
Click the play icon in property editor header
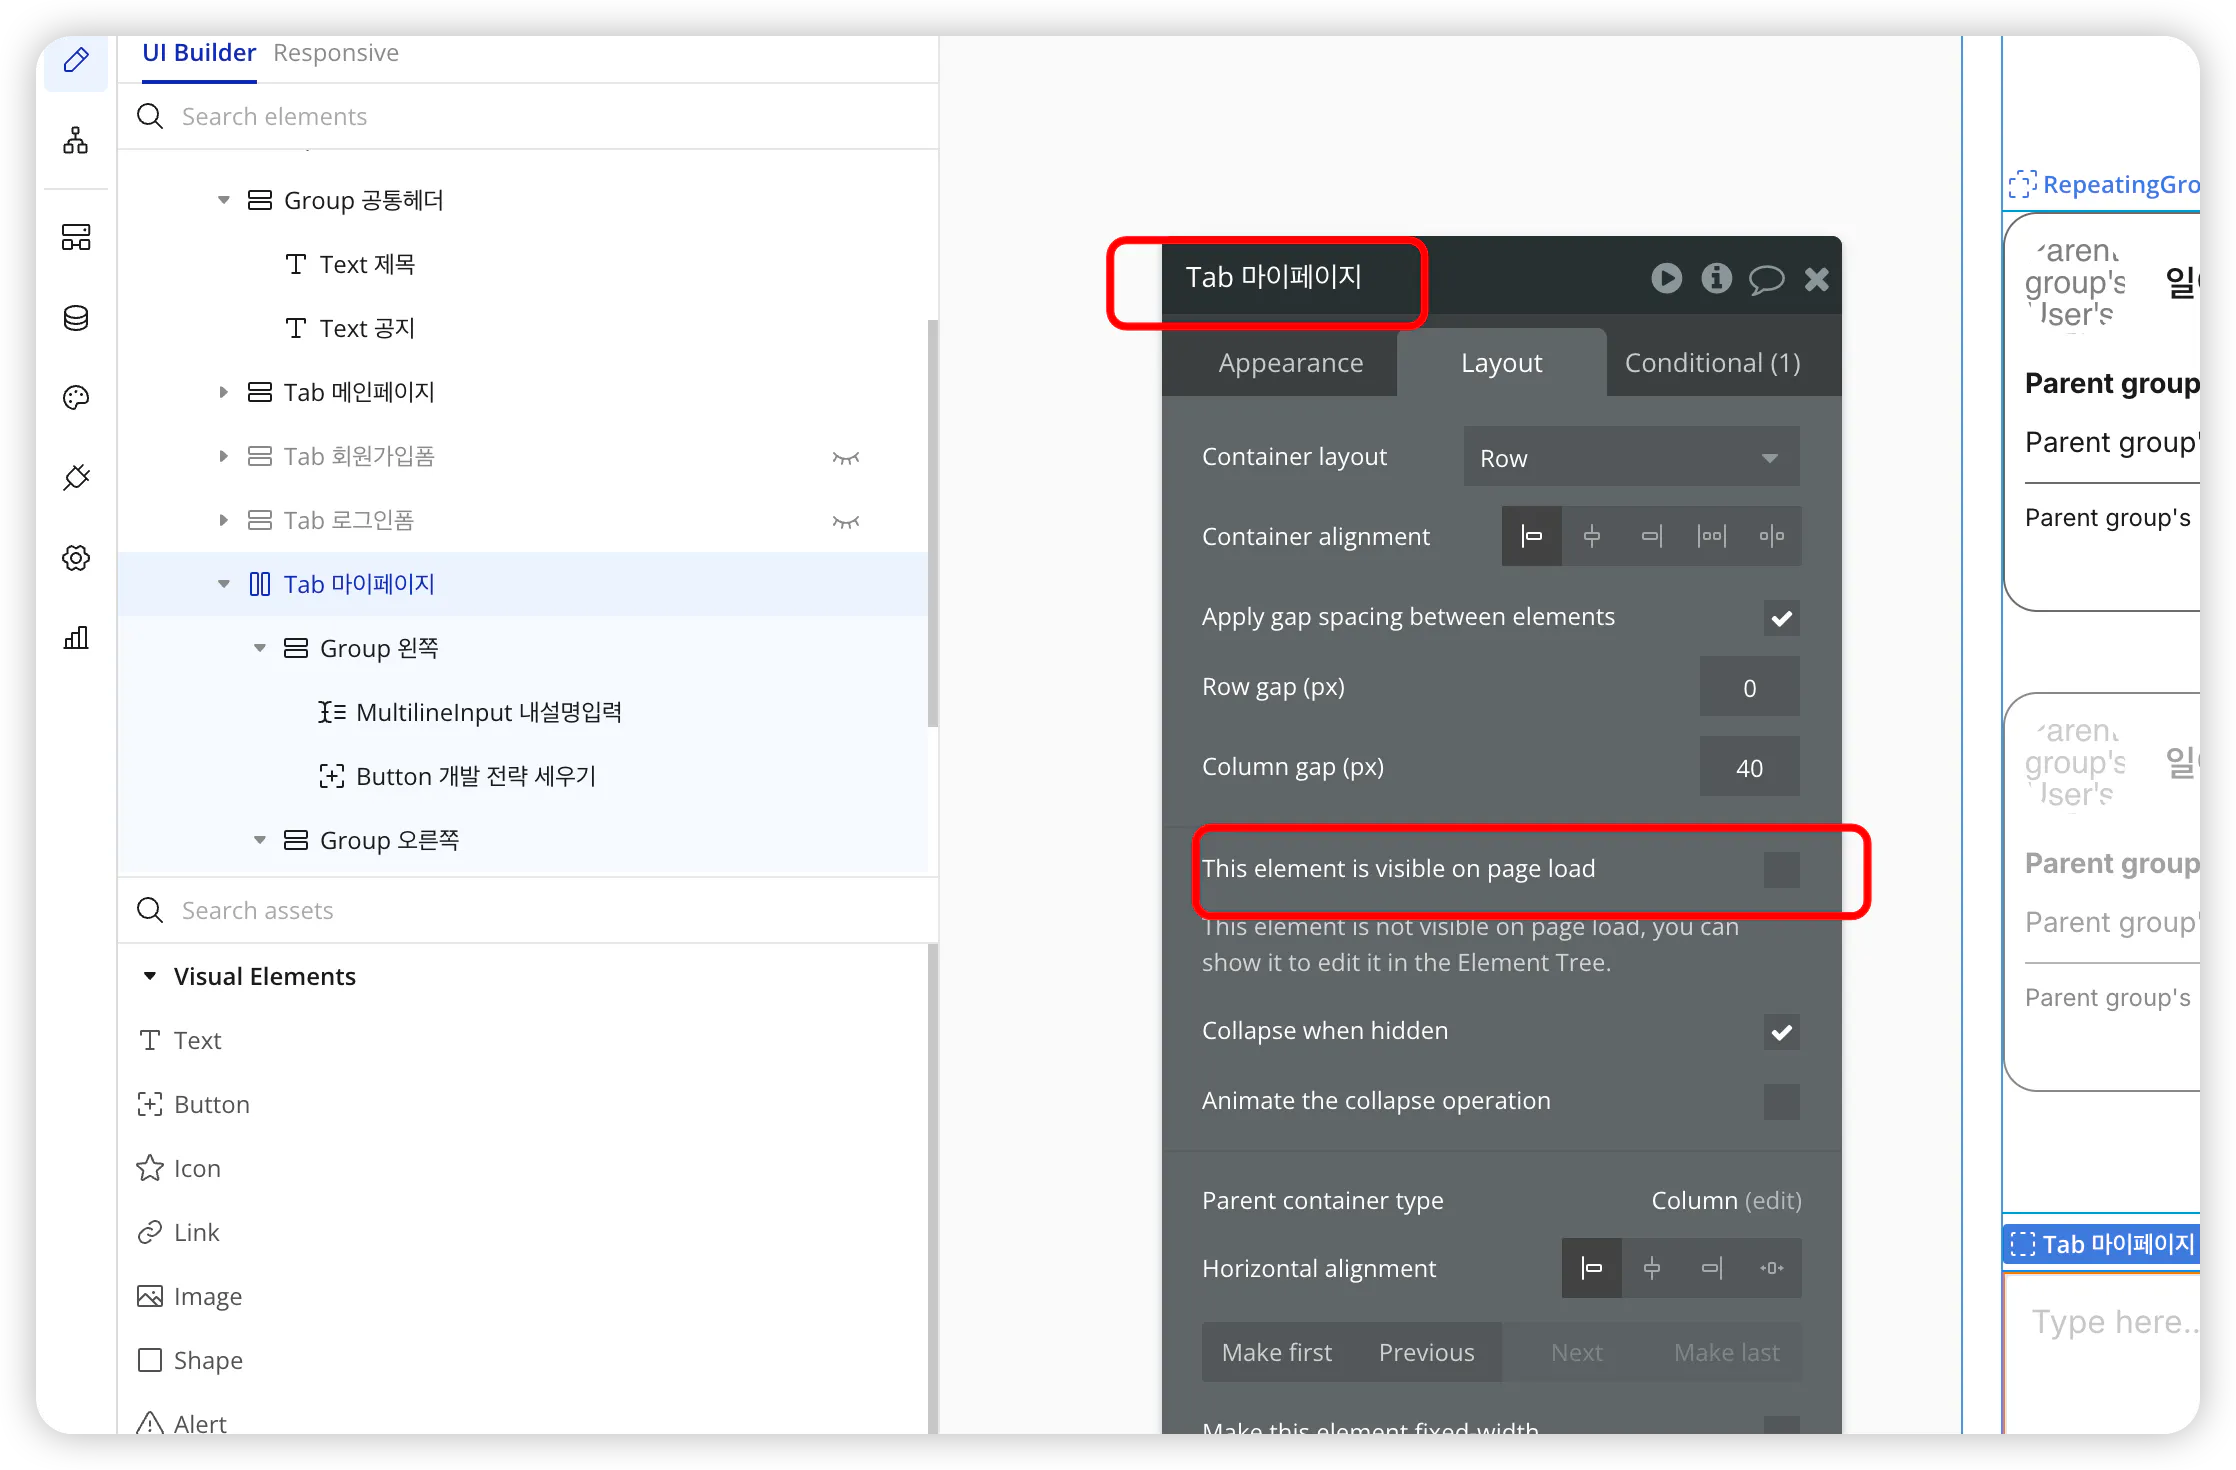(1666, 278)
